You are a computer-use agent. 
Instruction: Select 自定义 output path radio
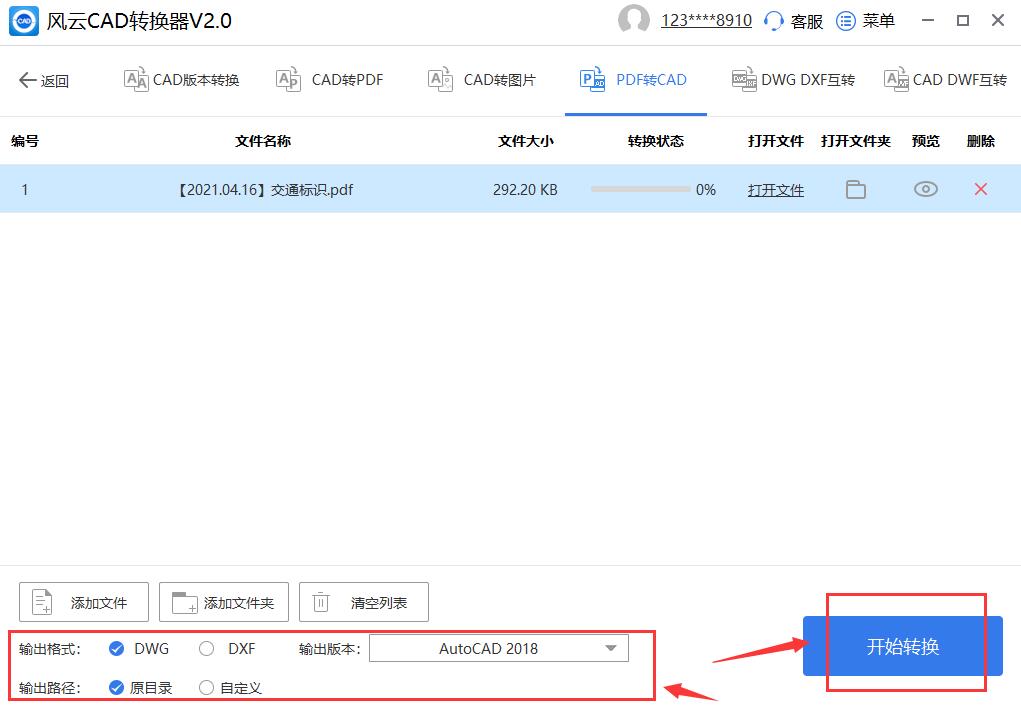coord(206,688)
